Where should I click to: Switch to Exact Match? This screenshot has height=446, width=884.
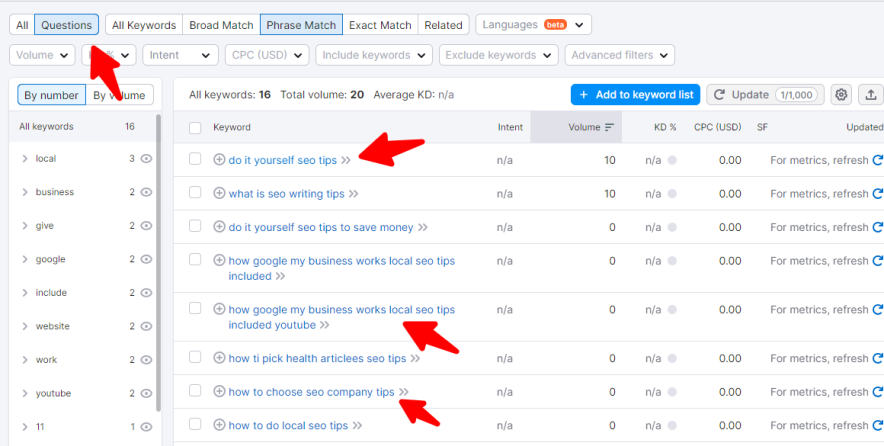[380, 25]
